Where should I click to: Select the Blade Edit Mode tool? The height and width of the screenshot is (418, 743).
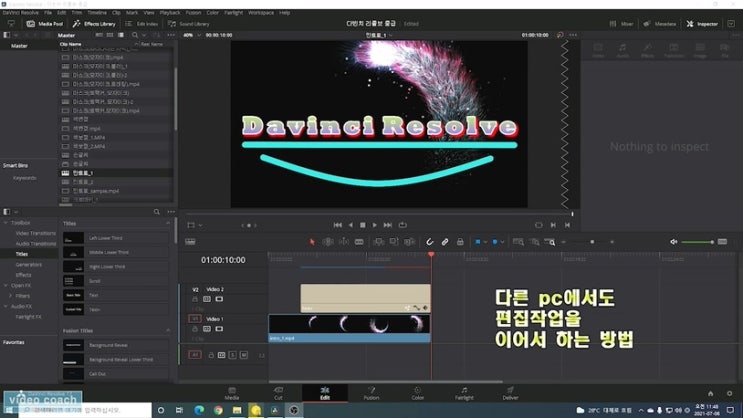click(359, 242)
